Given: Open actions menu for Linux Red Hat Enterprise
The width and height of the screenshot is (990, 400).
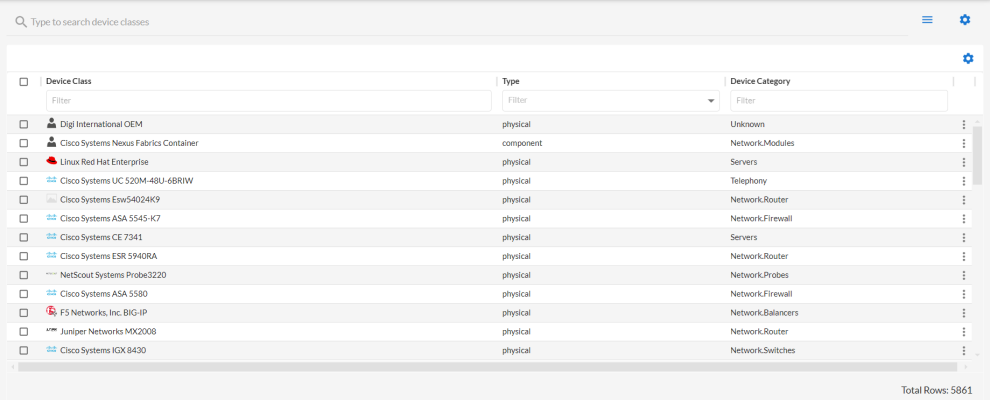Looking at the screenshot, I should point(963,162).
